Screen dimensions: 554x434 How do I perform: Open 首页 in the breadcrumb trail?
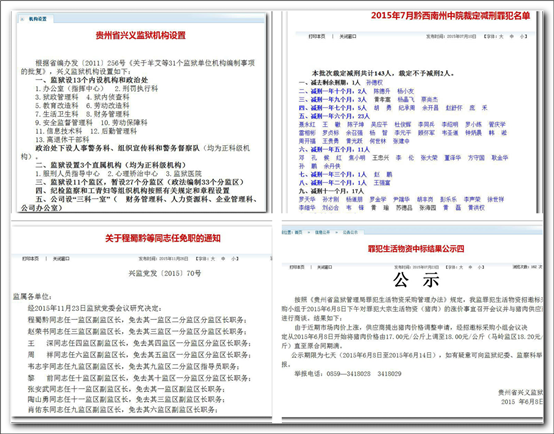(x=299, y=232)
